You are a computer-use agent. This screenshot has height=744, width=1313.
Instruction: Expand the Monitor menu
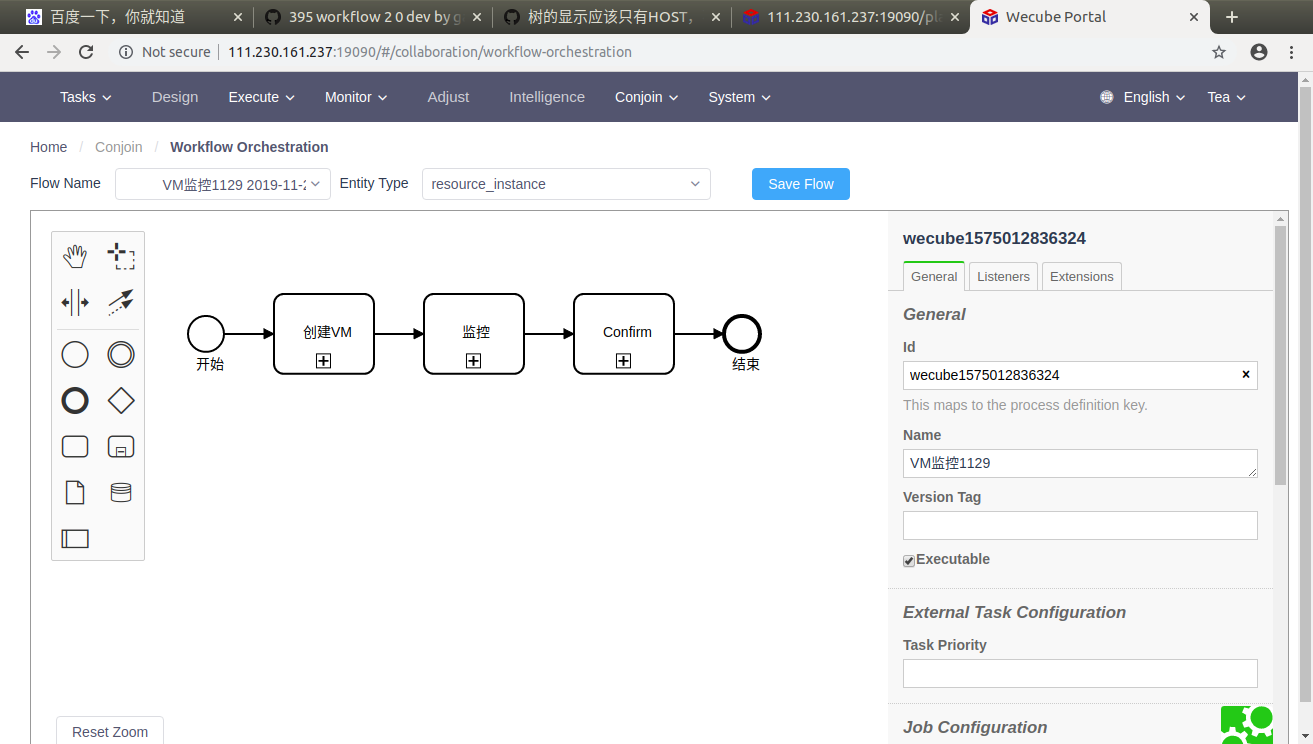[x=355, y=97]
